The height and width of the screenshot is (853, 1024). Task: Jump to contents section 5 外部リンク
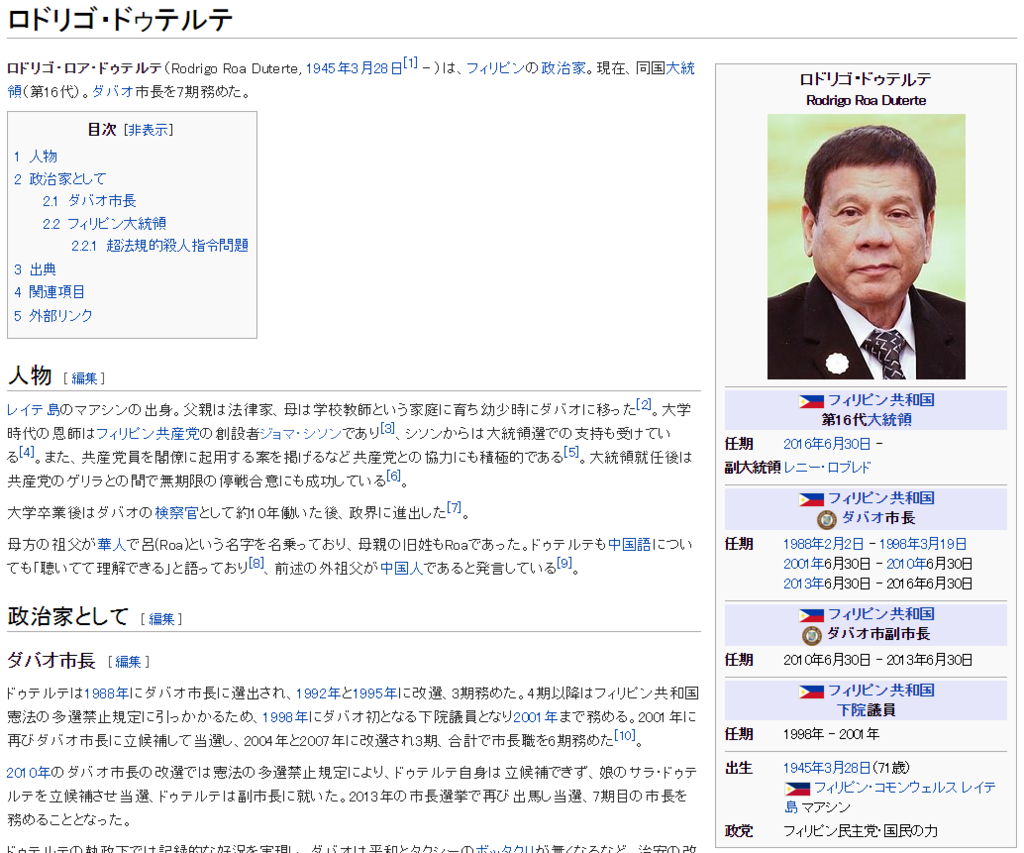coord(54,316)
